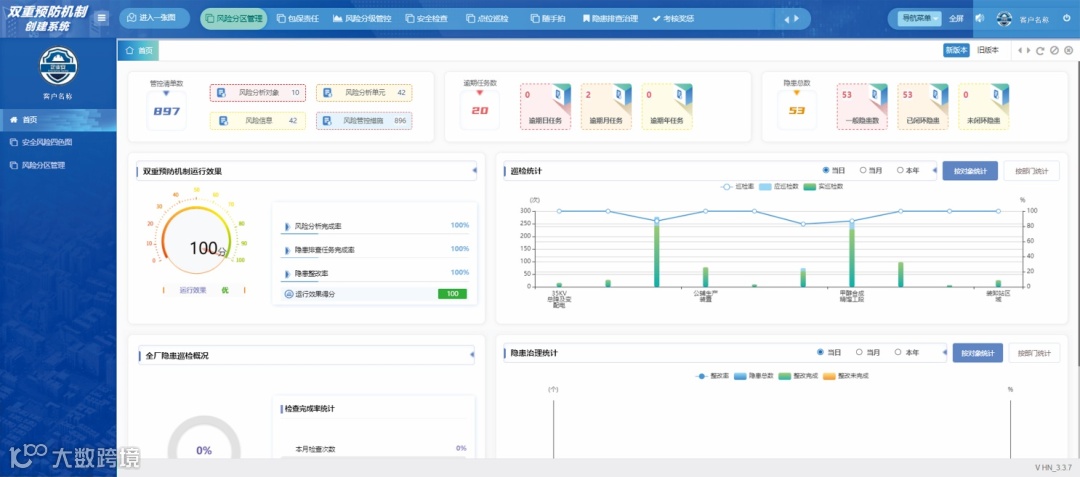The image size is (1080, 477).
Task: Select 当月 radio in 隐患治理统计 panel
Action: click(x=868, y=352)
